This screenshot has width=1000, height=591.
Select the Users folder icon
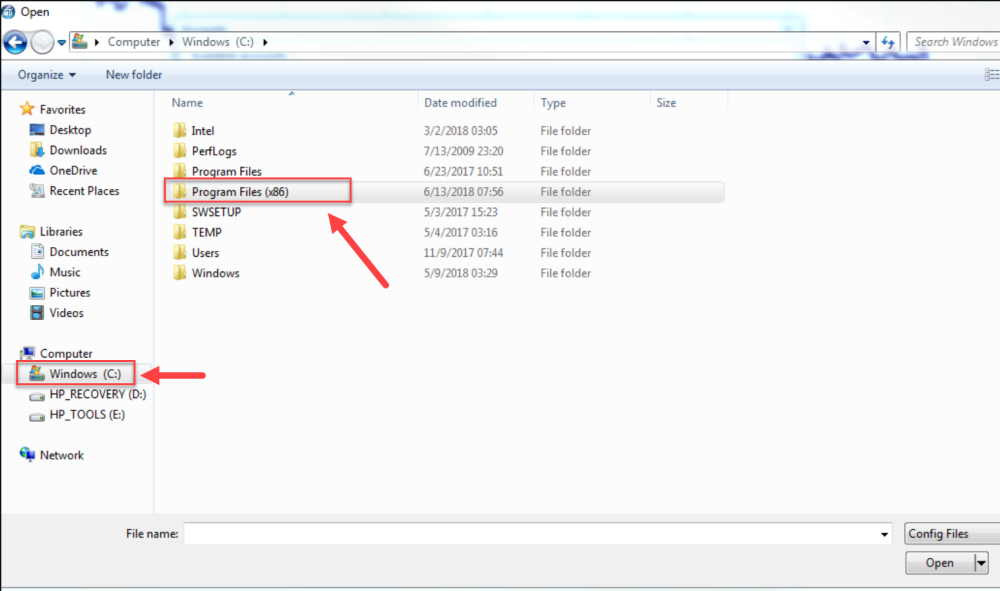(180, 252)
